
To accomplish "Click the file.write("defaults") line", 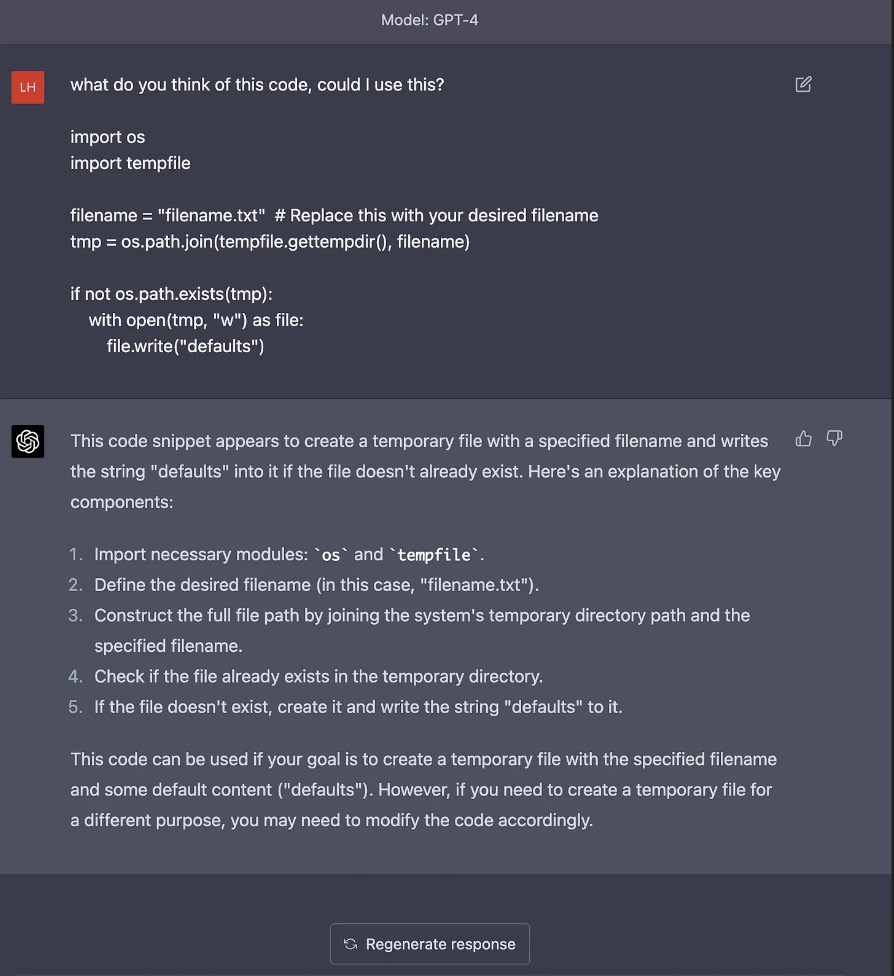I will pyautogui.click(x=186, y=346).
